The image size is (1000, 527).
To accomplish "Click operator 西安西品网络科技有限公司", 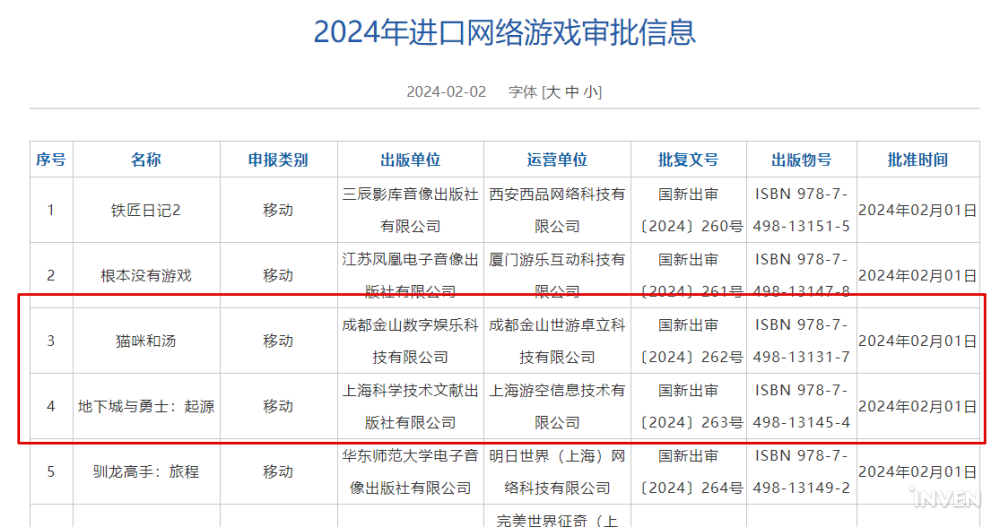I will pyautogui.click(x=557, y=211).
